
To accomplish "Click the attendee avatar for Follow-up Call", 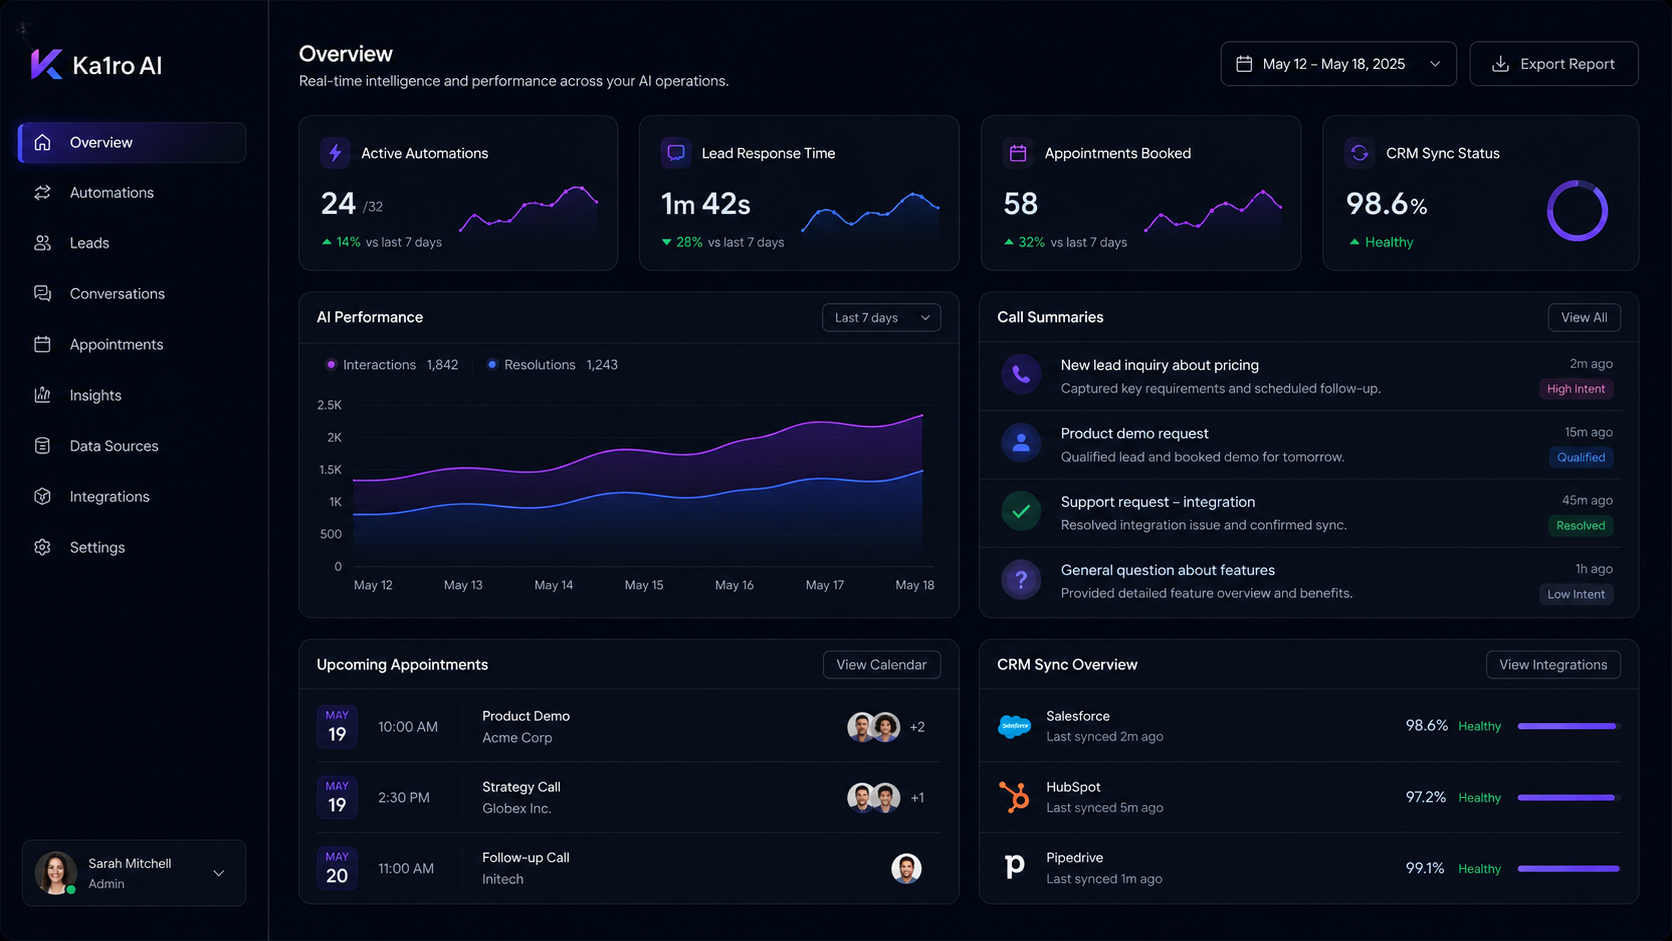I will coord(906,868).
